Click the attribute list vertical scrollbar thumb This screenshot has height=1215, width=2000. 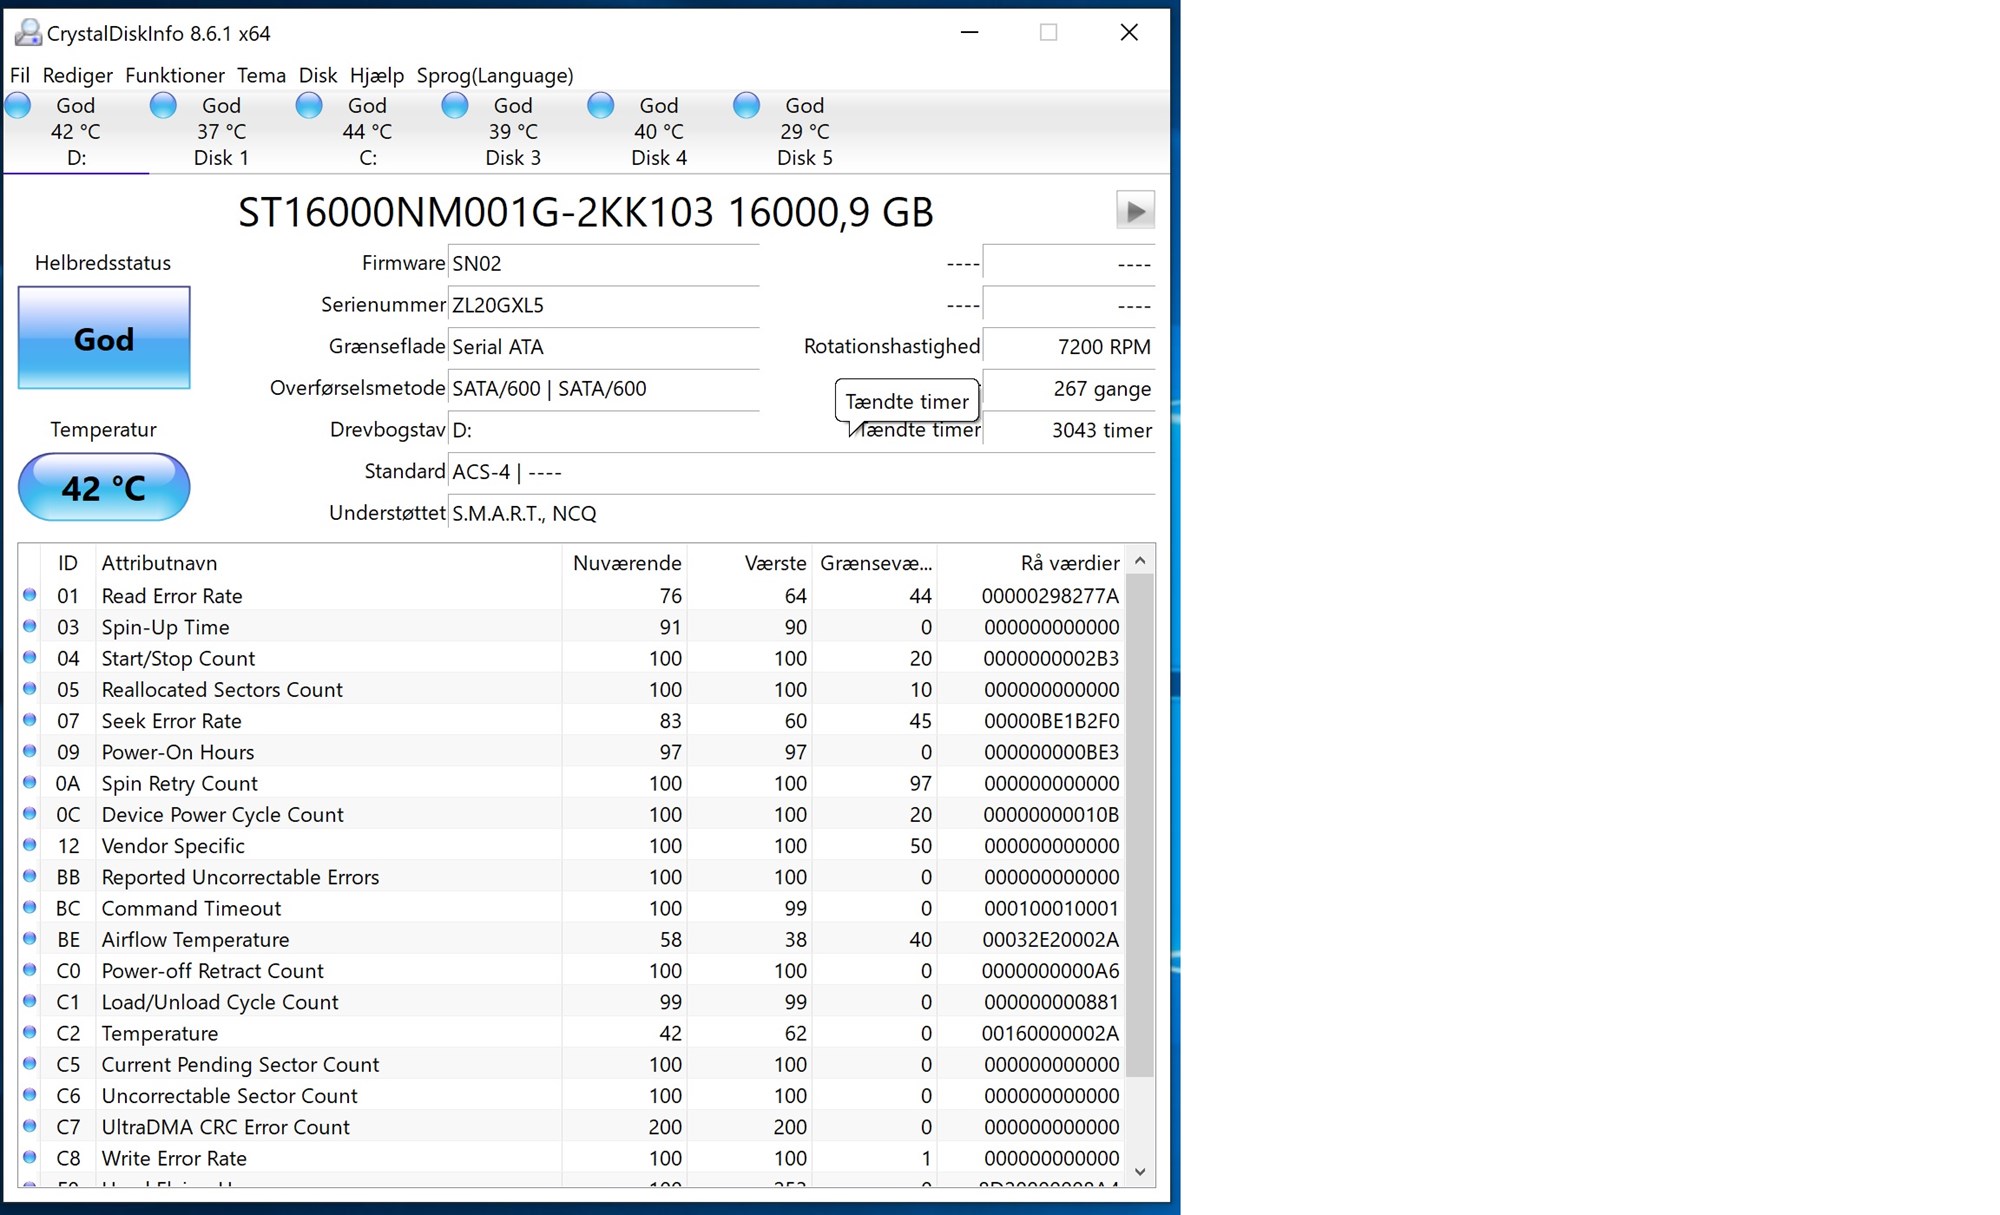(1140, 826)
